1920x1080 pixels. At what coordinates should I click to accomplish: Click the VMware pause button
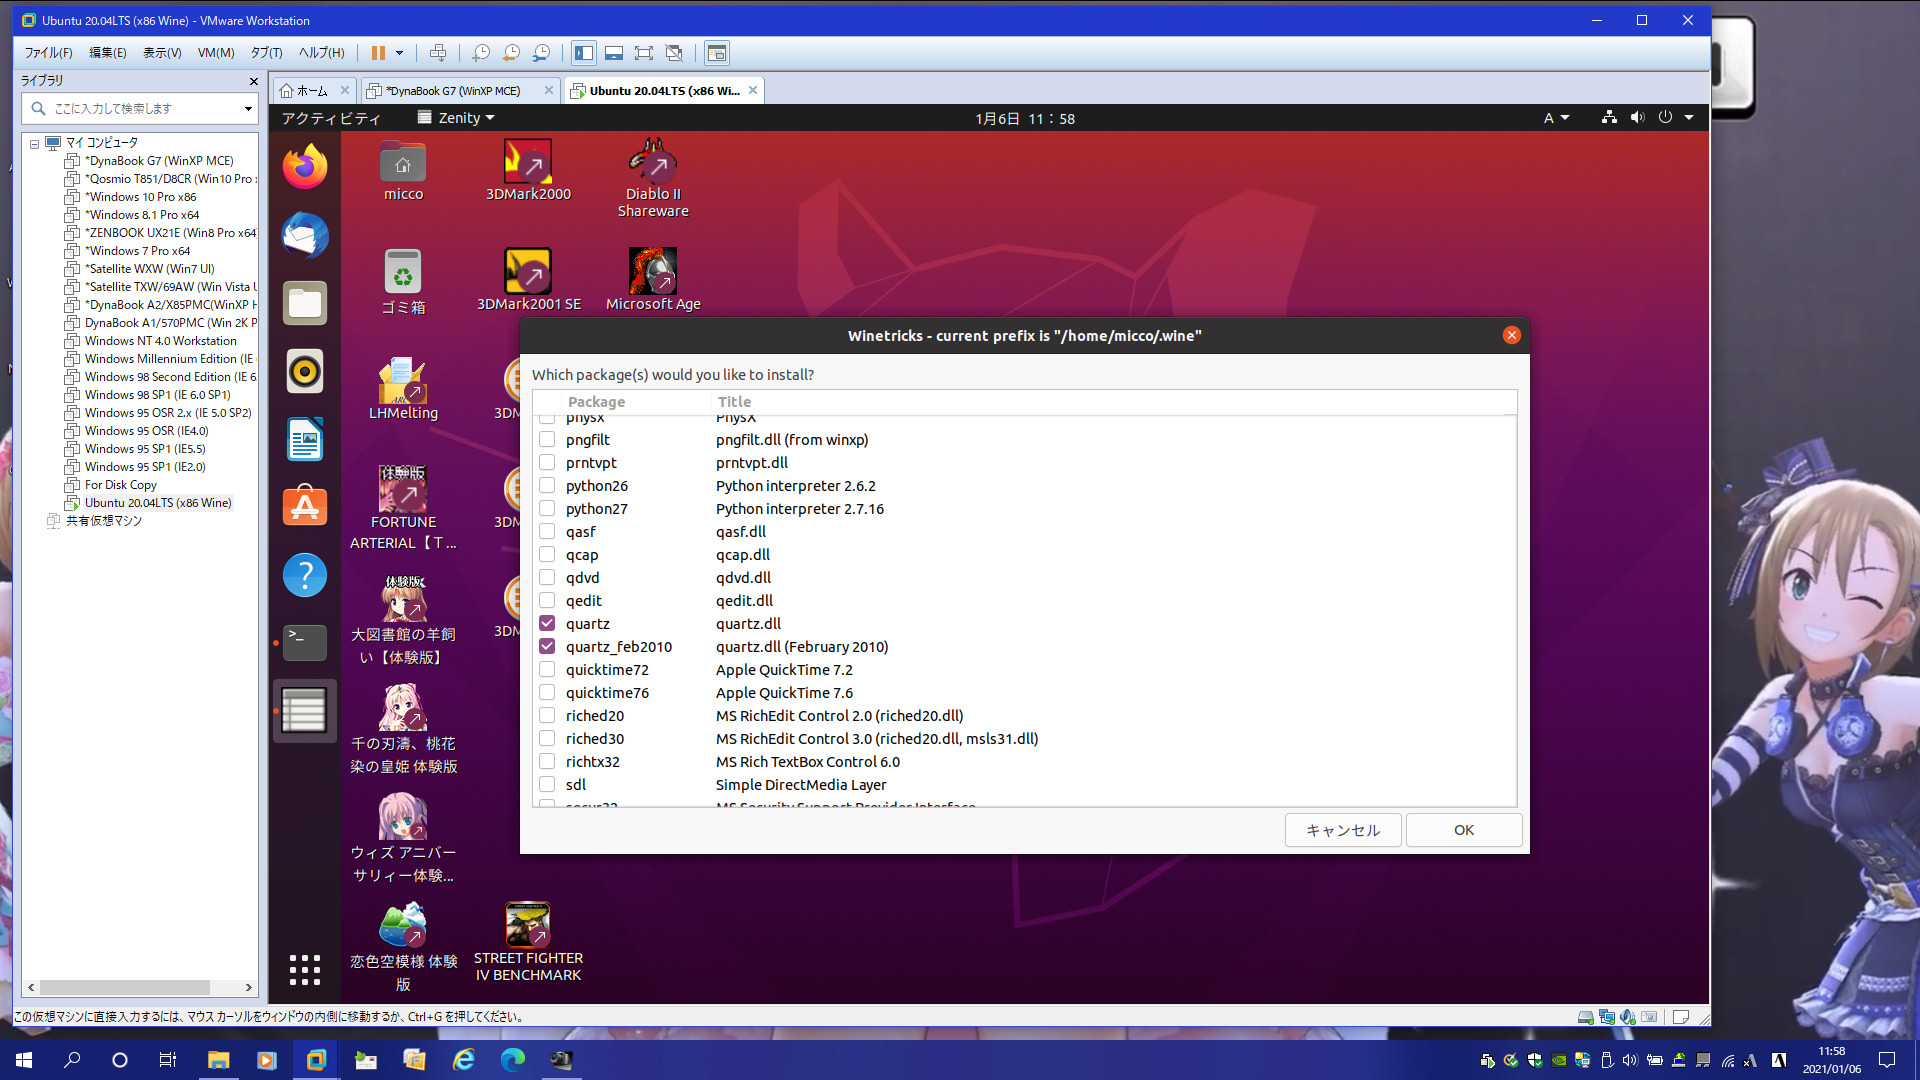pos(378,53)
